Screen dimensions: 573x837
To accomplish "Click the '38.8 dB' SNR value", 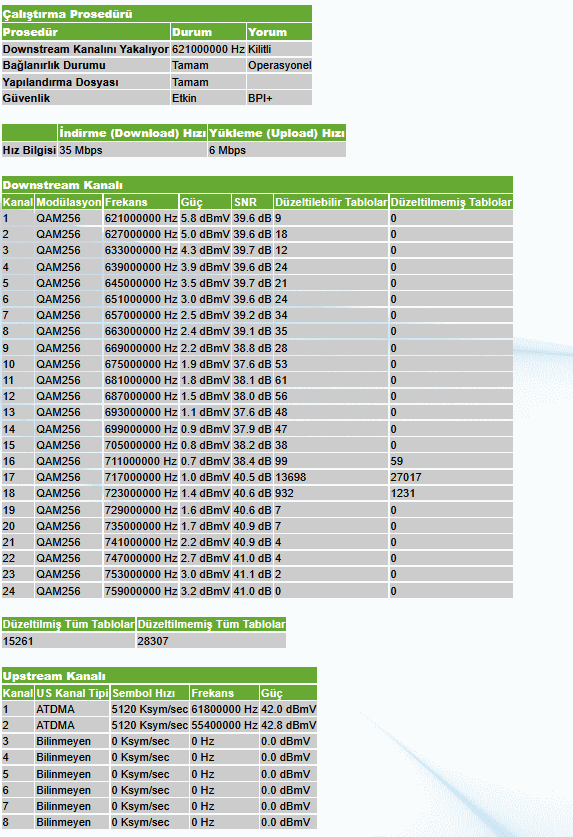I will coord(252,348).
